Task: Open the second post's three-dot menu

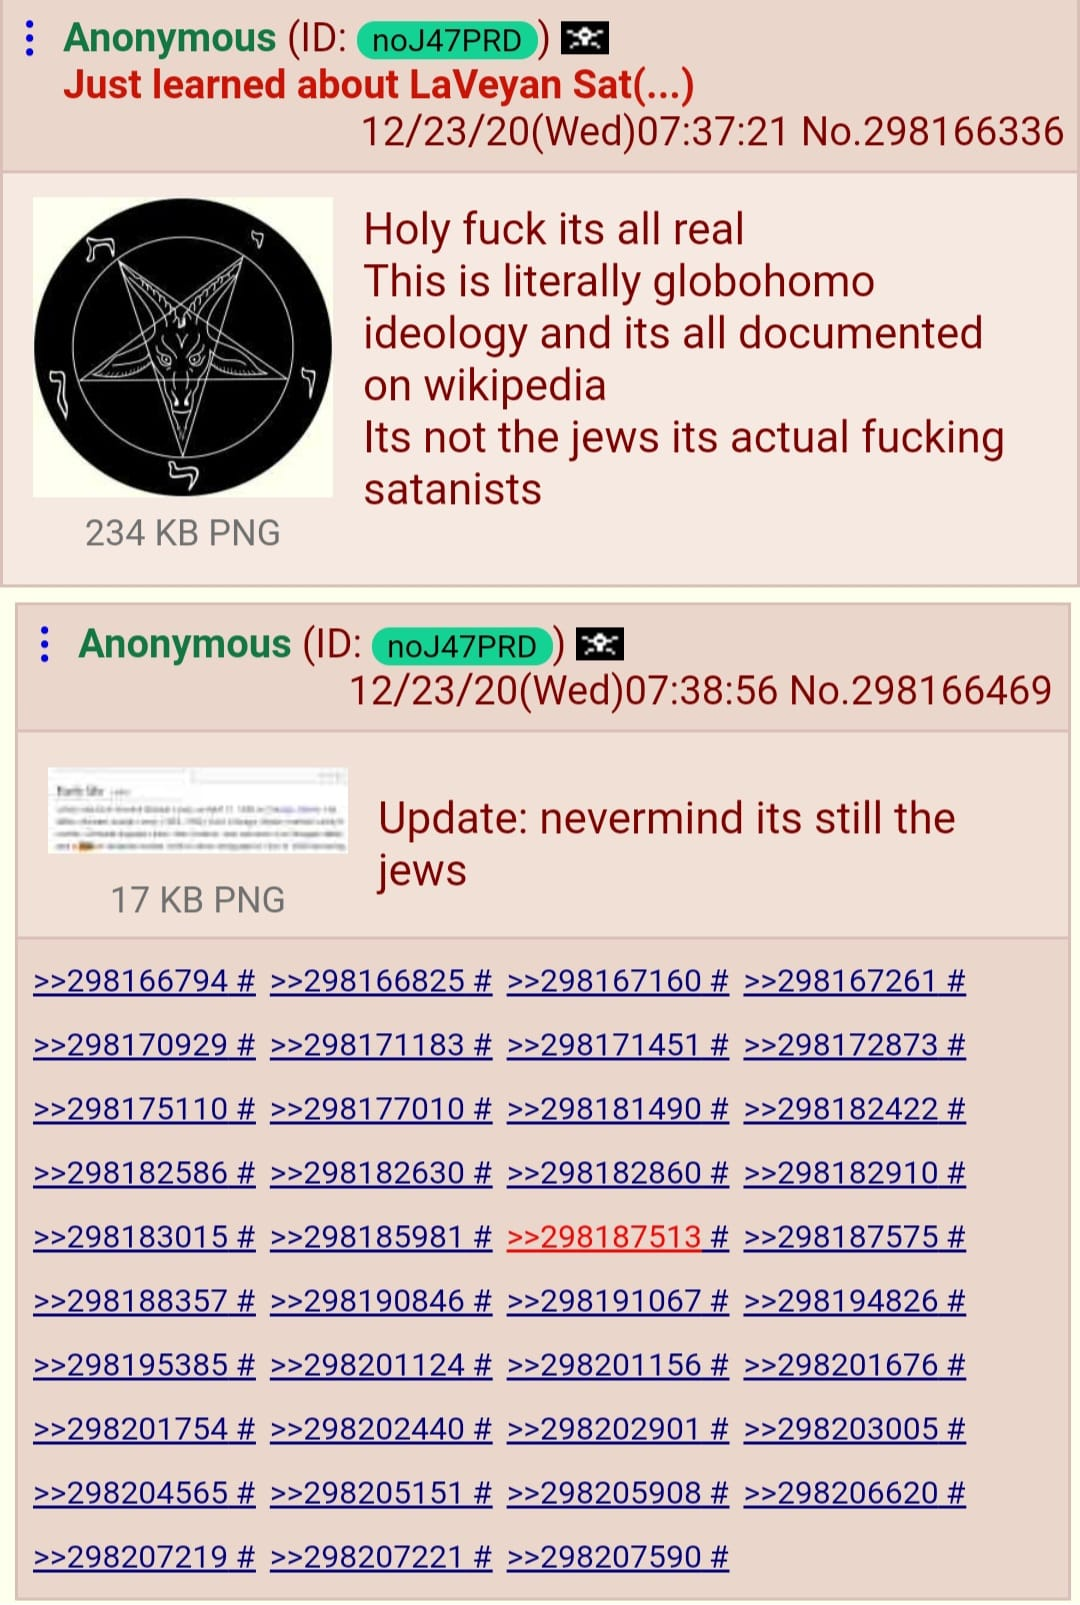Action: tap(44, 645)
